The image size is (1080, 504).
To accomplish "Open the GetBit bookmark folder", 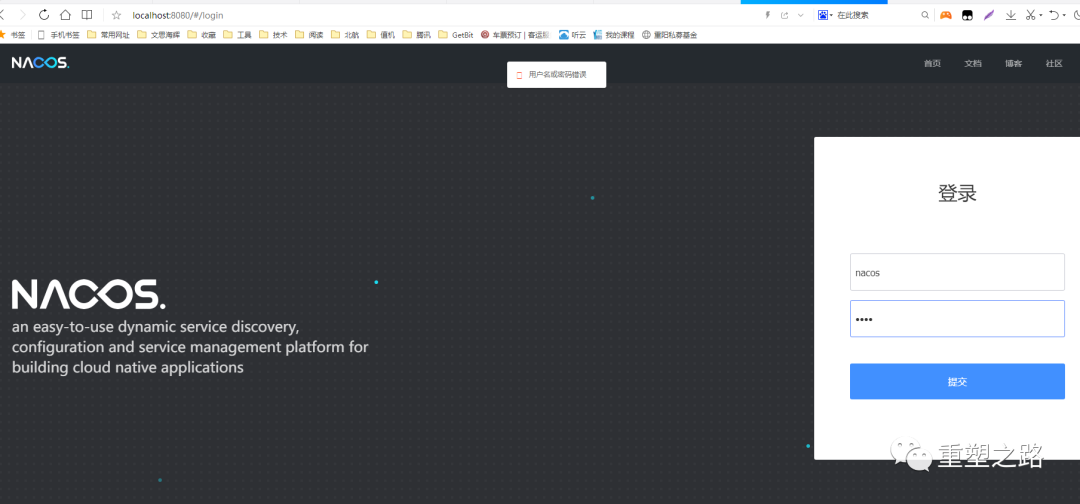I will 456,34.
